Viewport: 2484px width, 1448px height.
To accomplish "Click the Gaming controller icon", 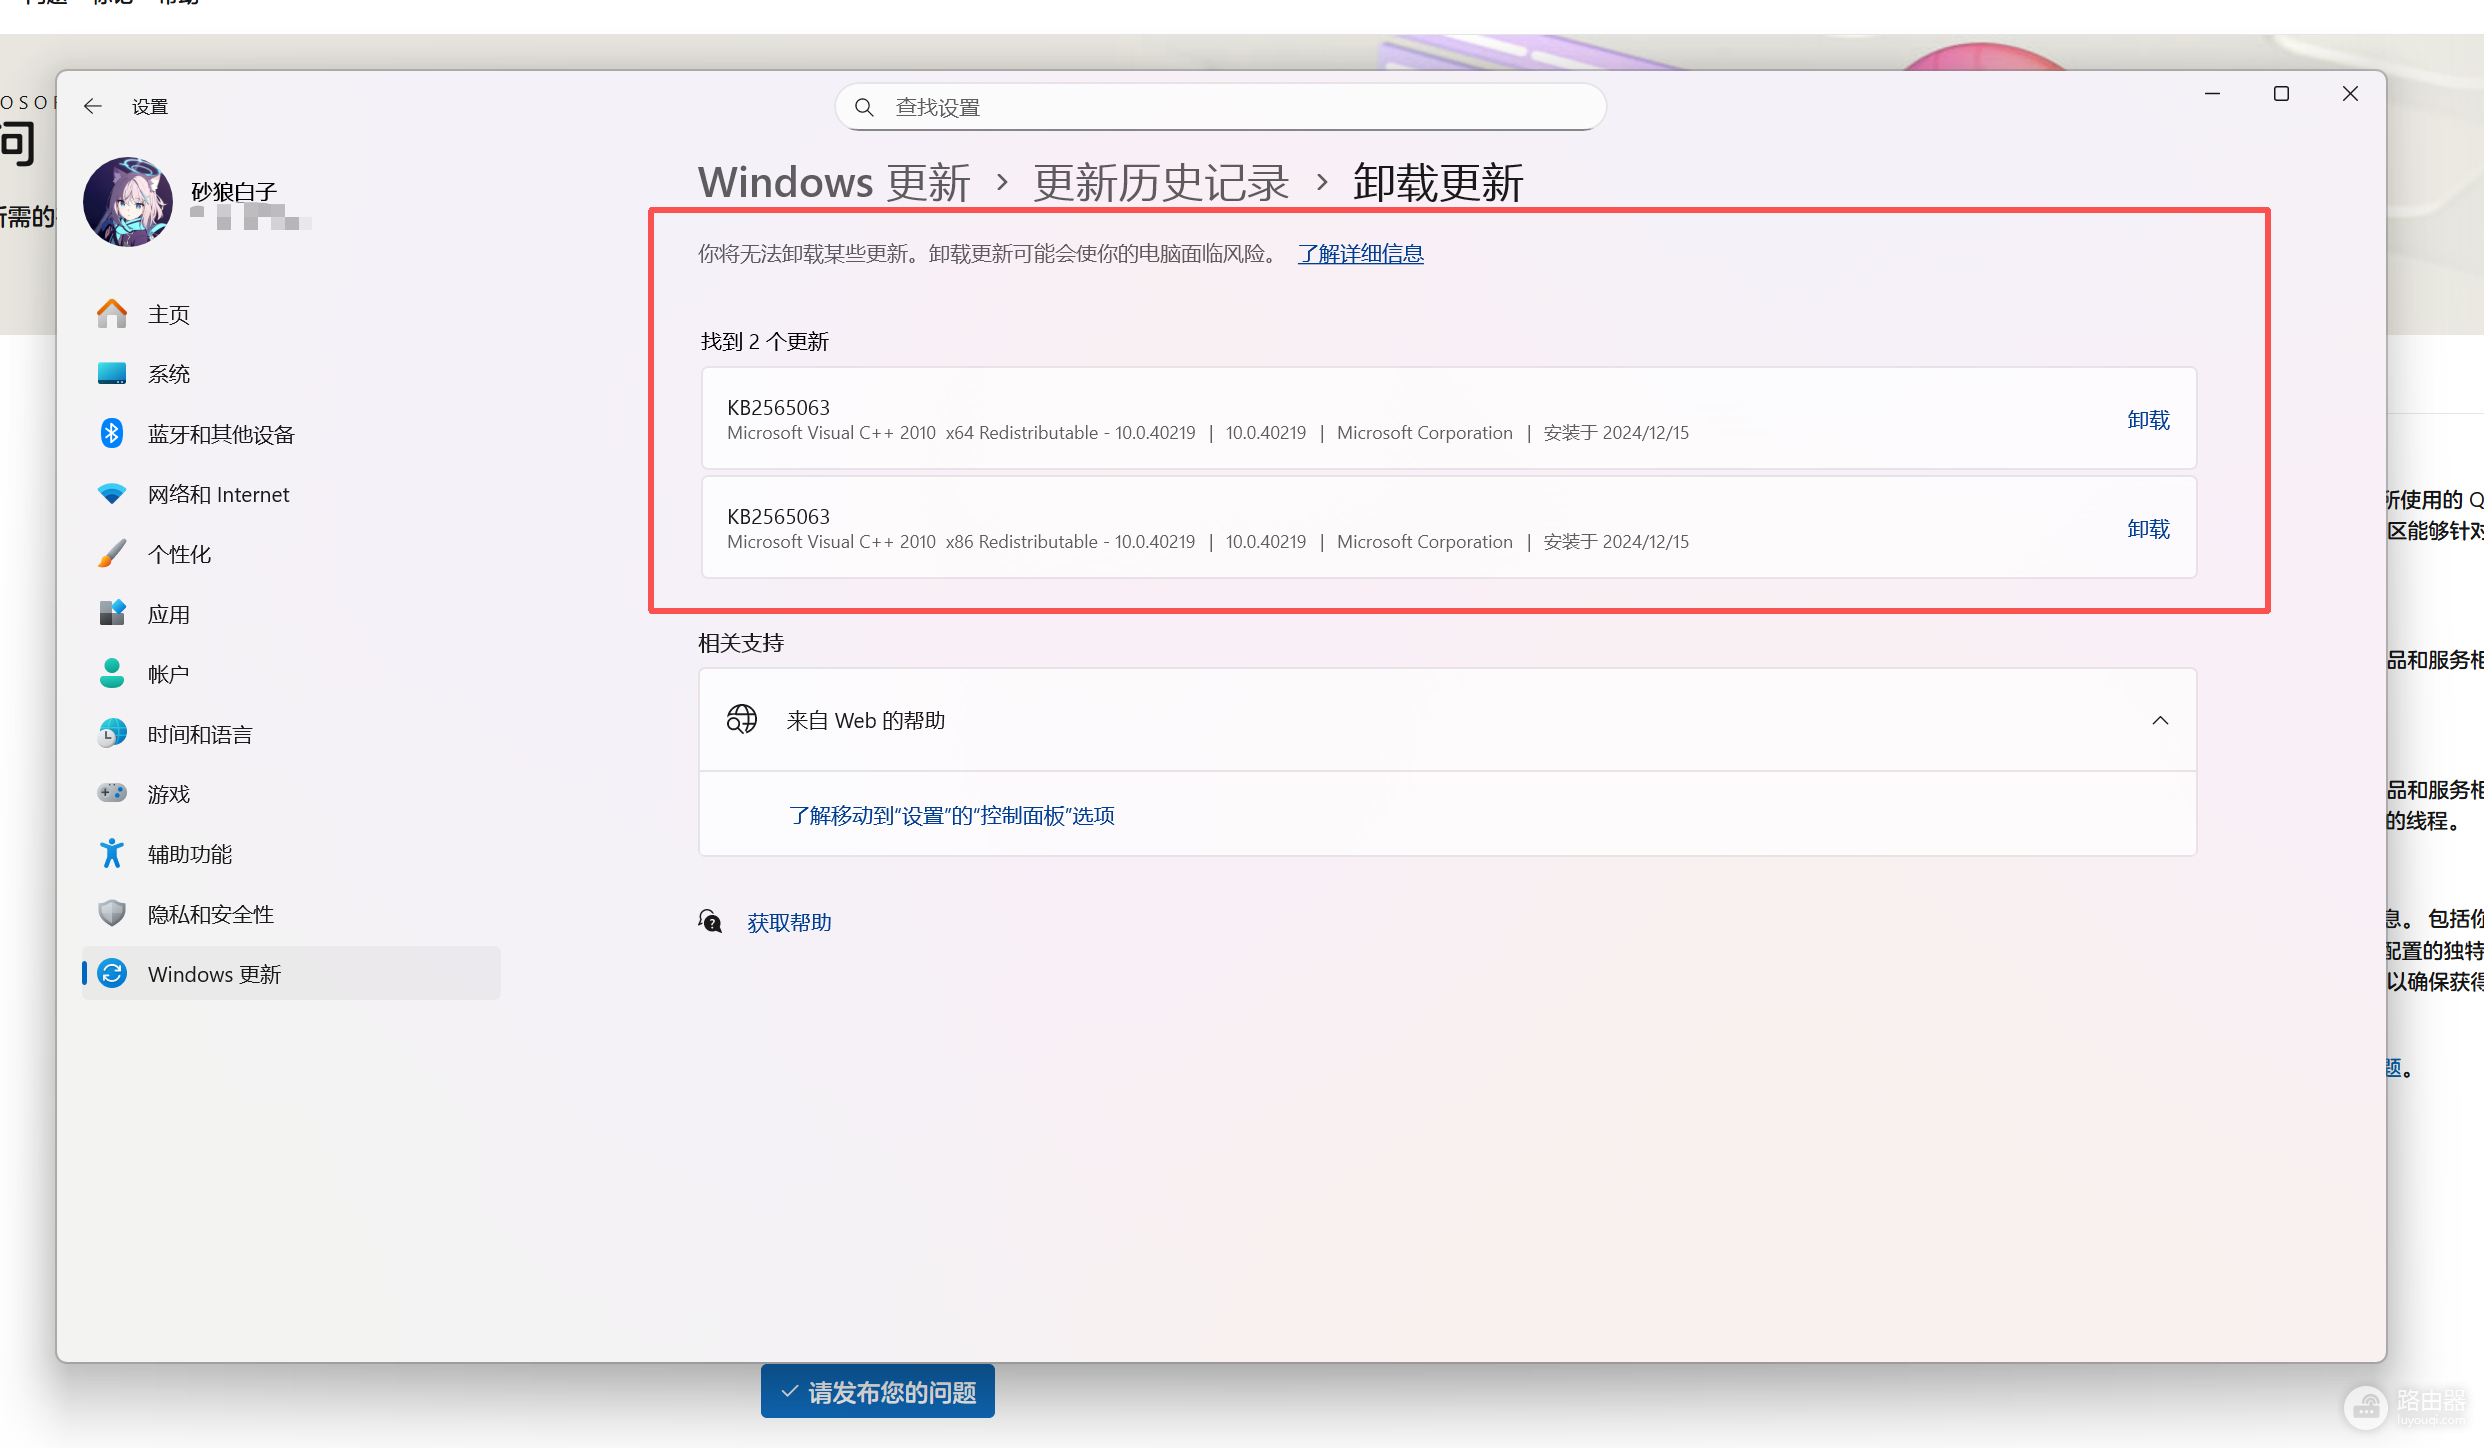I will (112, 793).
